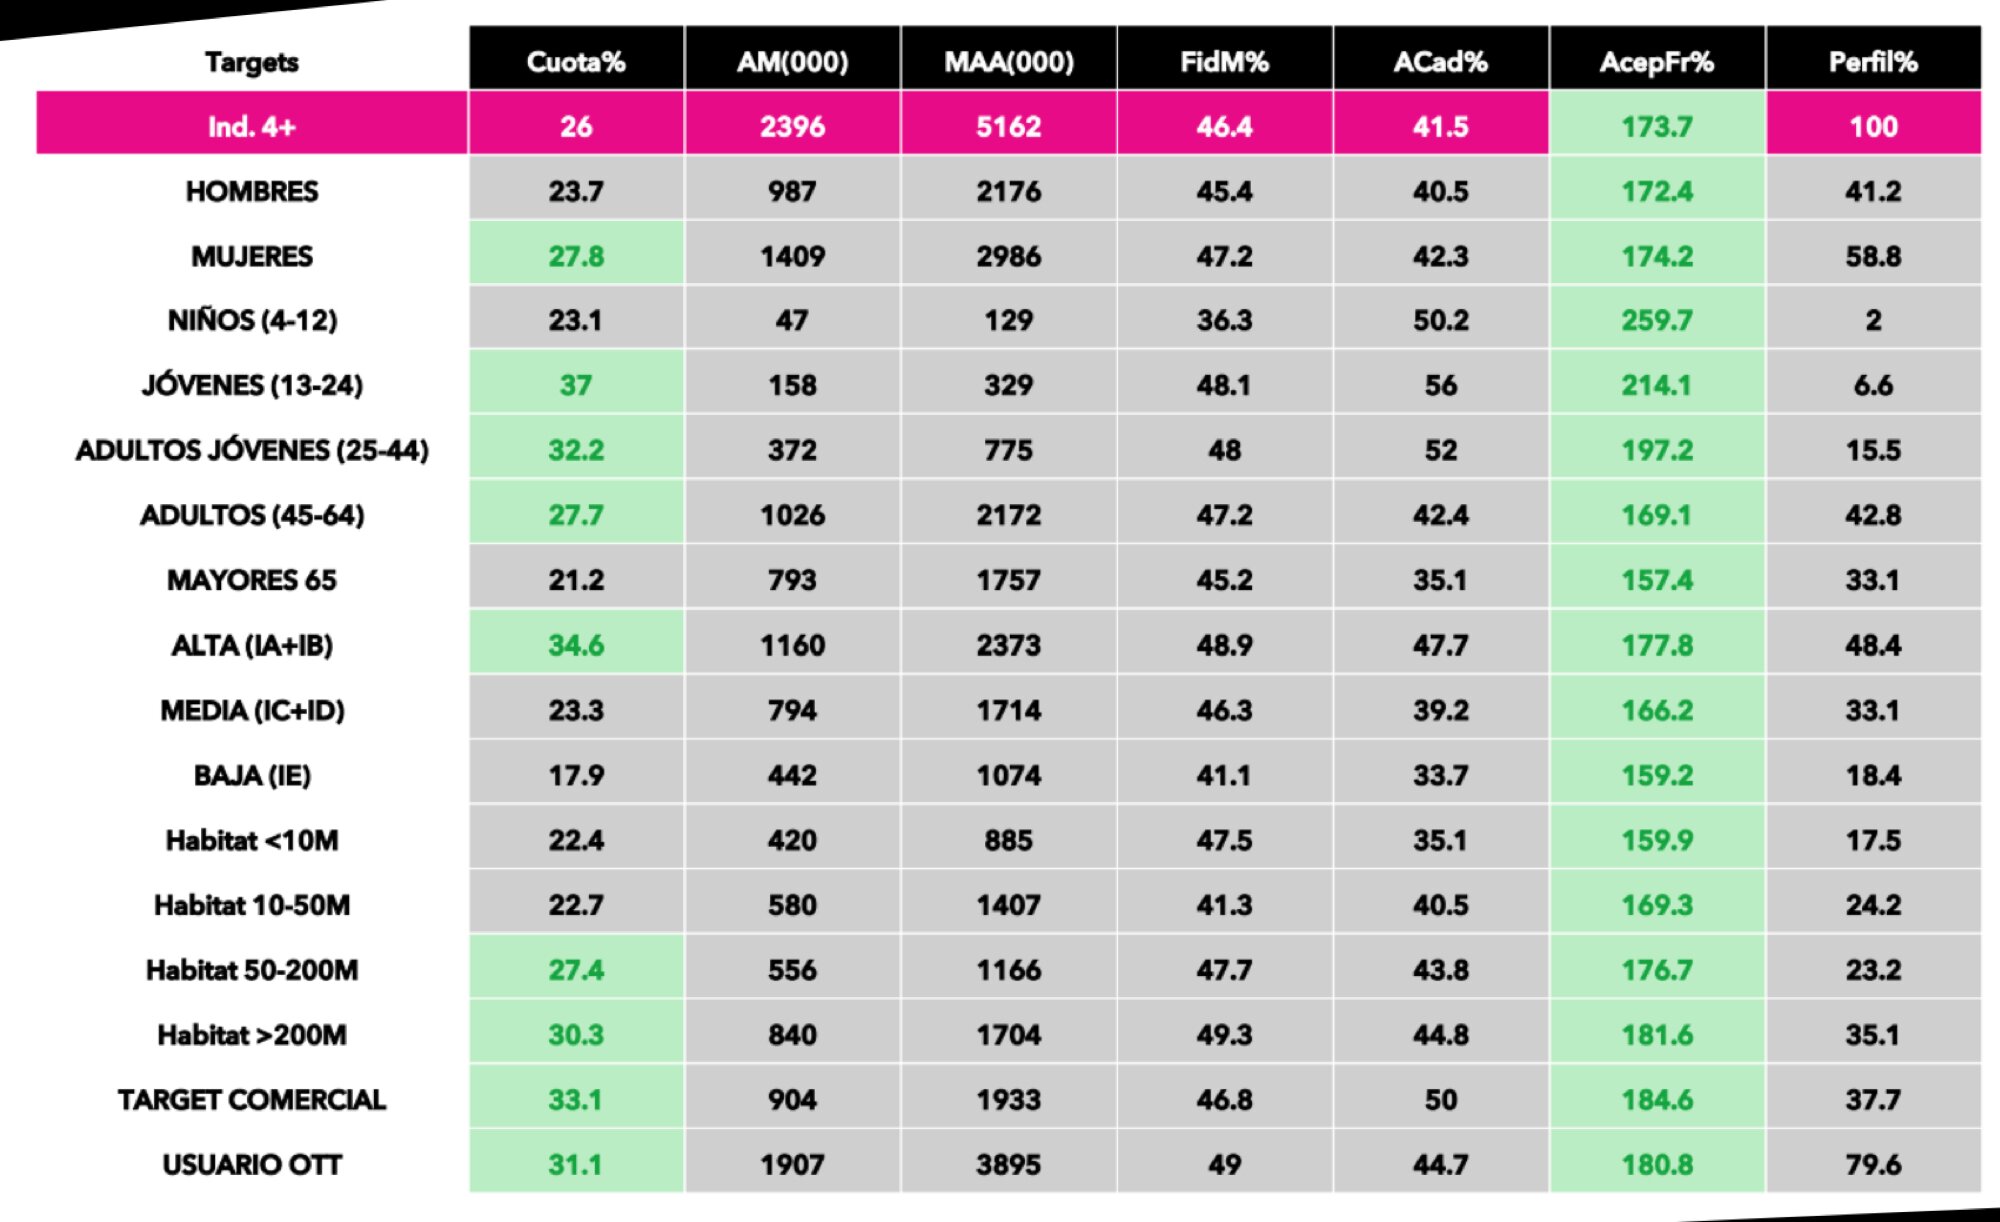The width and height of the screenshot is (2000, 1222).
Task: Click the green Cuota% cell for JÓVENES
Action: pyautogui.click(x=576, y=385)
